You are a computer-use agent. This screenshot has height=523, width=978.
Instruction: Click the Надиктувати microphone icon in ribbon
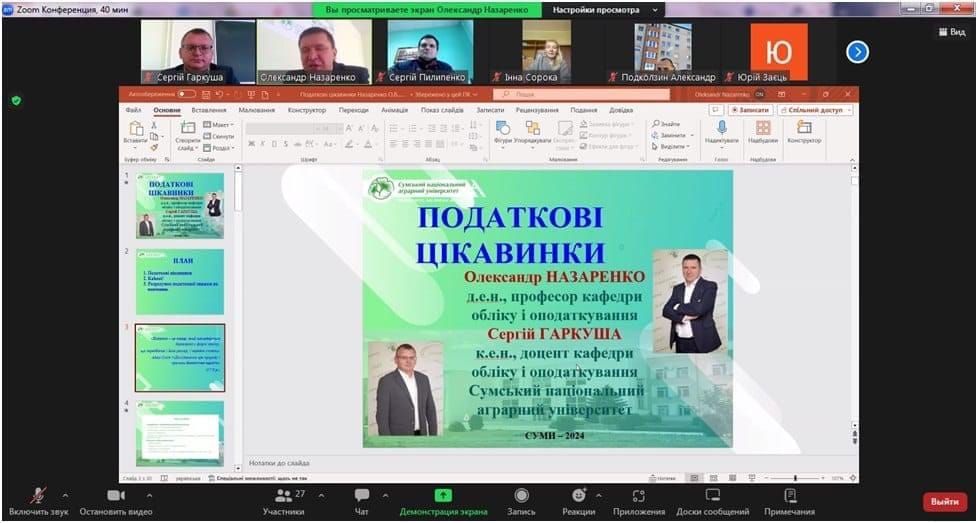tap(721, 128)
